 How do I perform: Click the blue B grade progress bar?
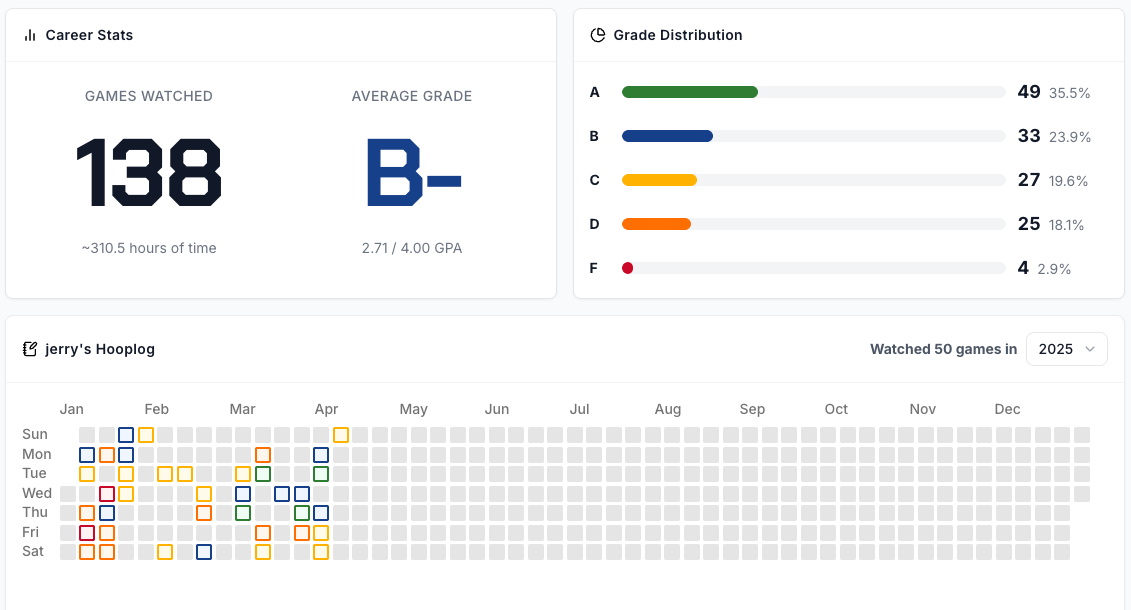coord(667,136)
